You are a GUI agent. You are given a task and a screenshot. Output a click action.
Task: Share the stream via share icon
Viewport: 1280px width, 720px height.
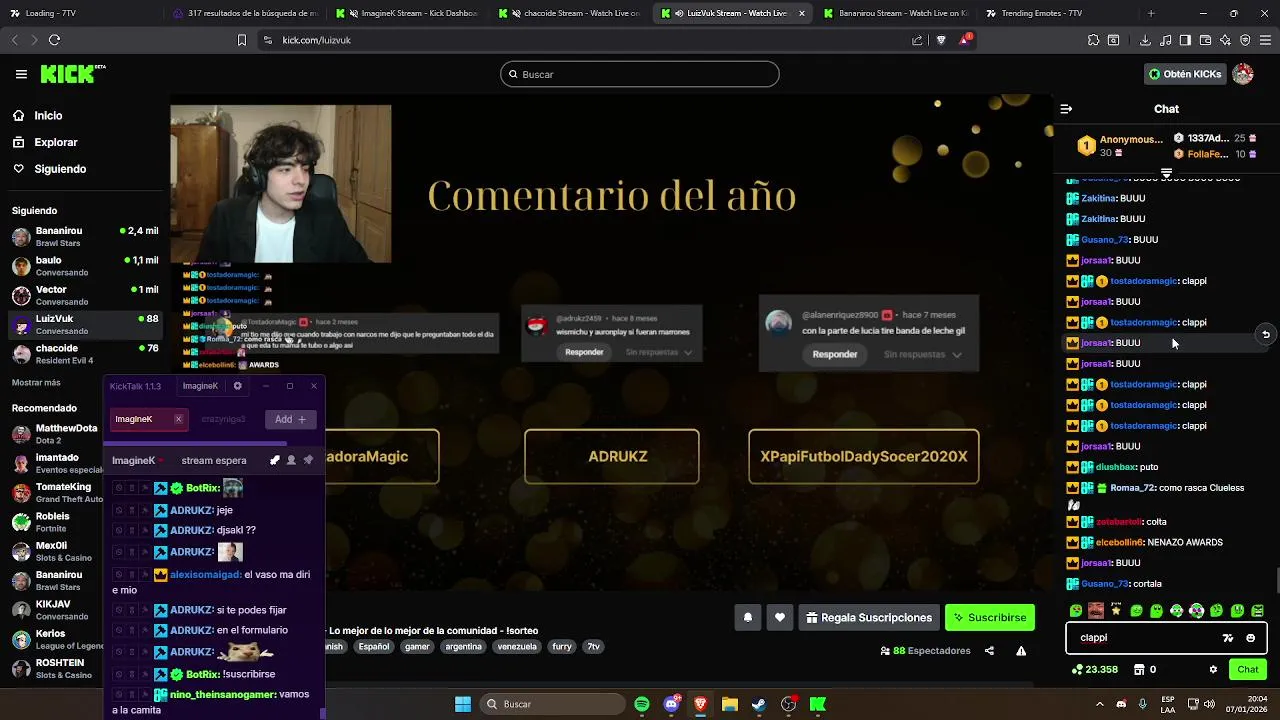coord(989,651)
